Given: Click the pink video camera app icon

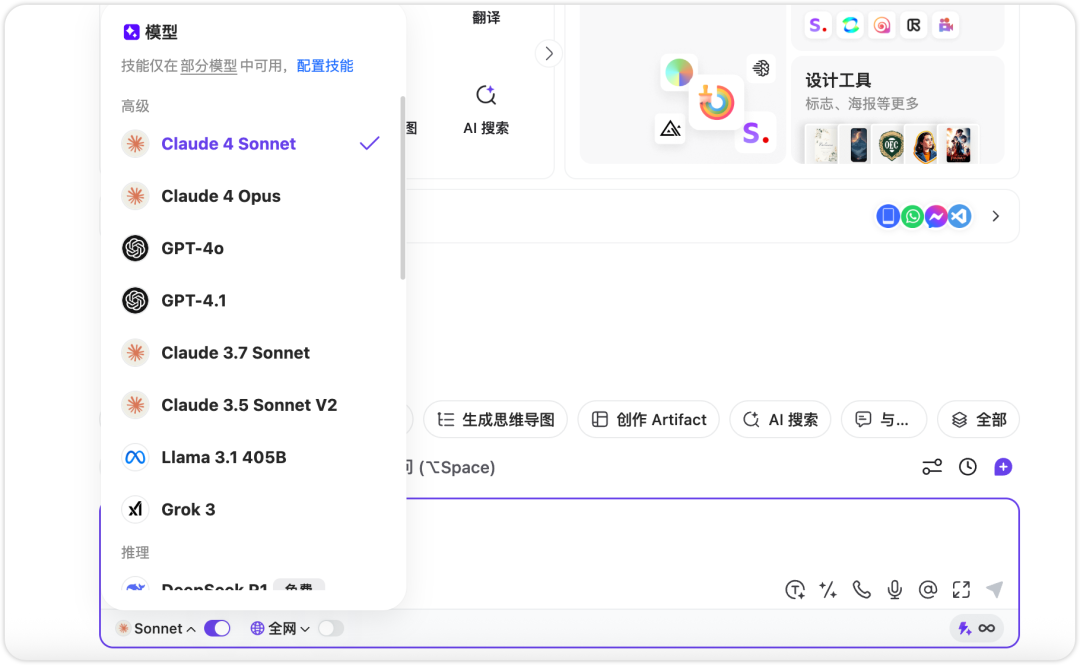Looking at the screenshot, I should tap(946, 25).
